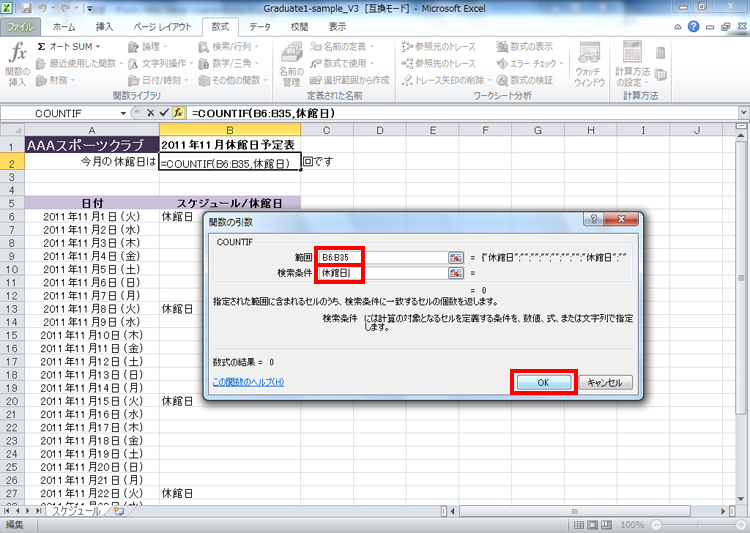Open the Math/Trig (数学/三角) functions menu
Viewport: 750px width, 533px height.
229,63
